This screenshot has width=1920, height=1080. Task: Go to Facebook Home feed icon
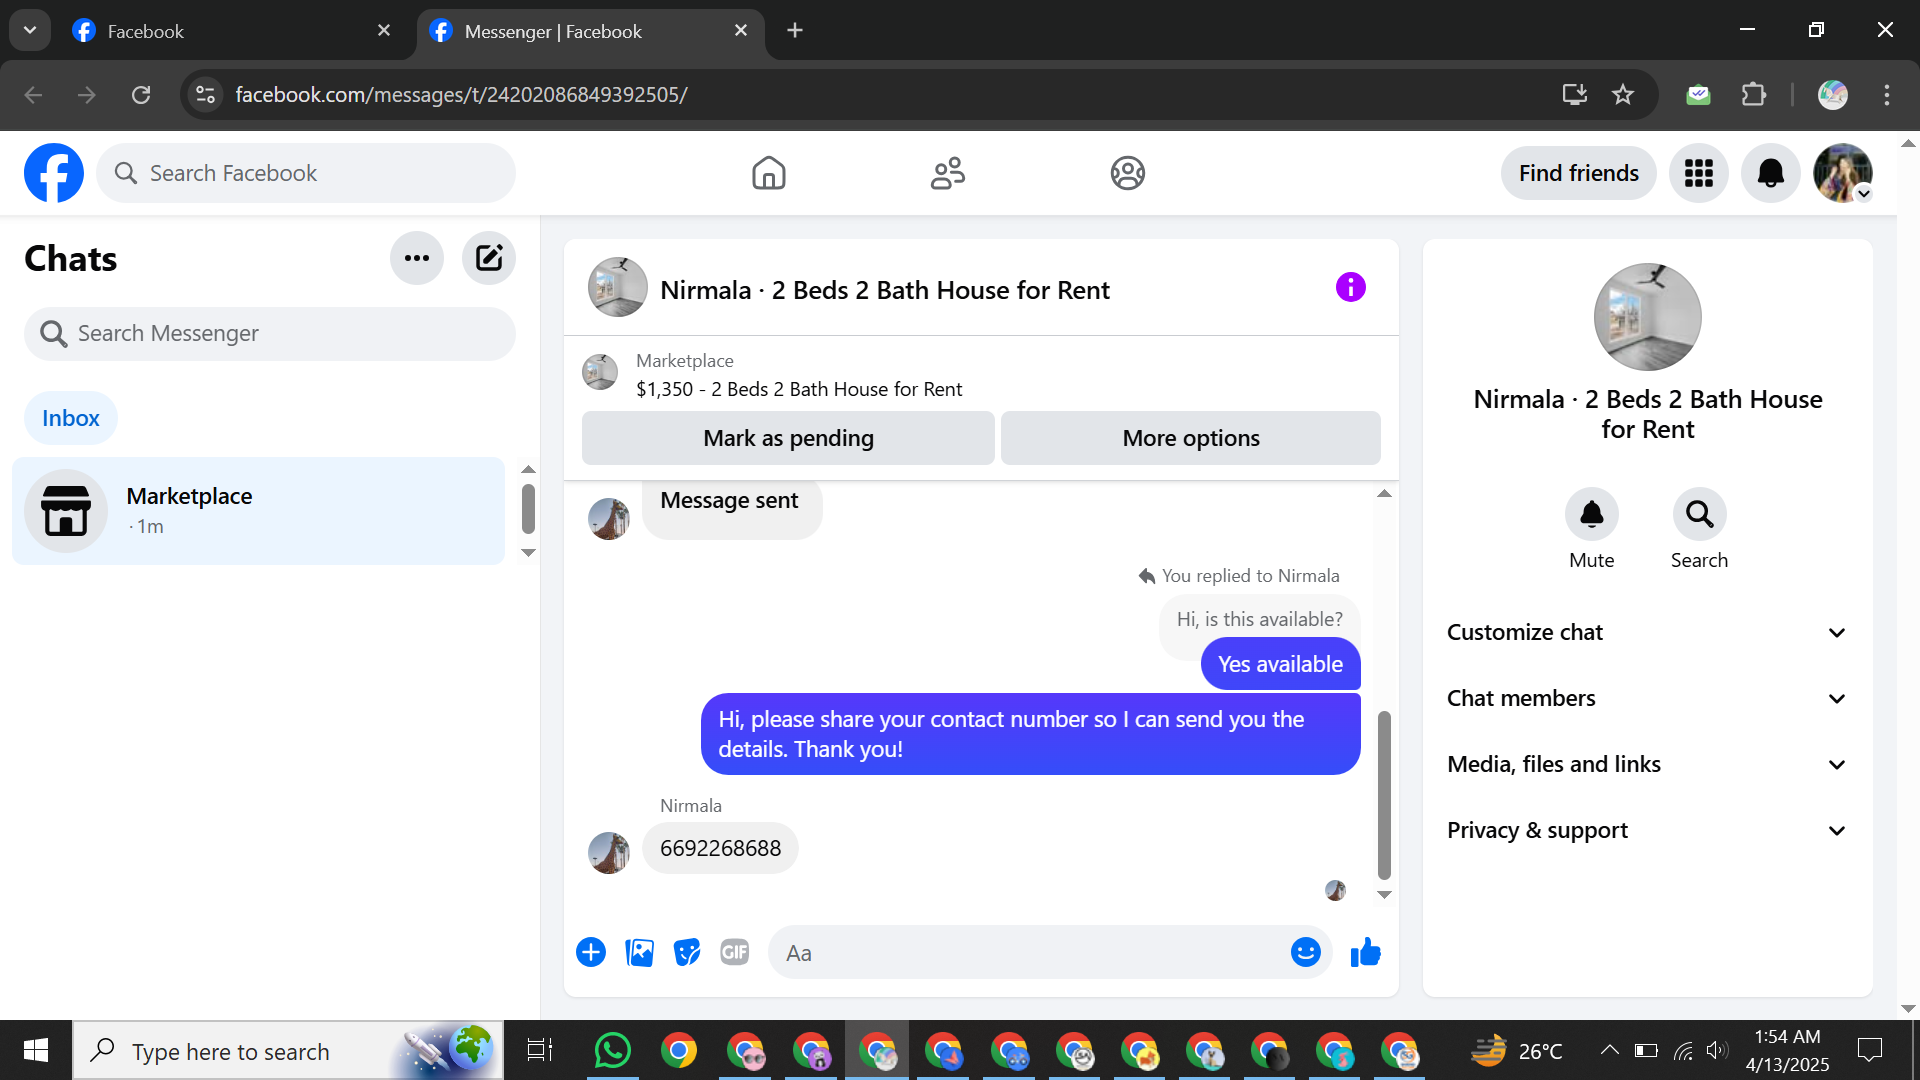click(768, 173)
